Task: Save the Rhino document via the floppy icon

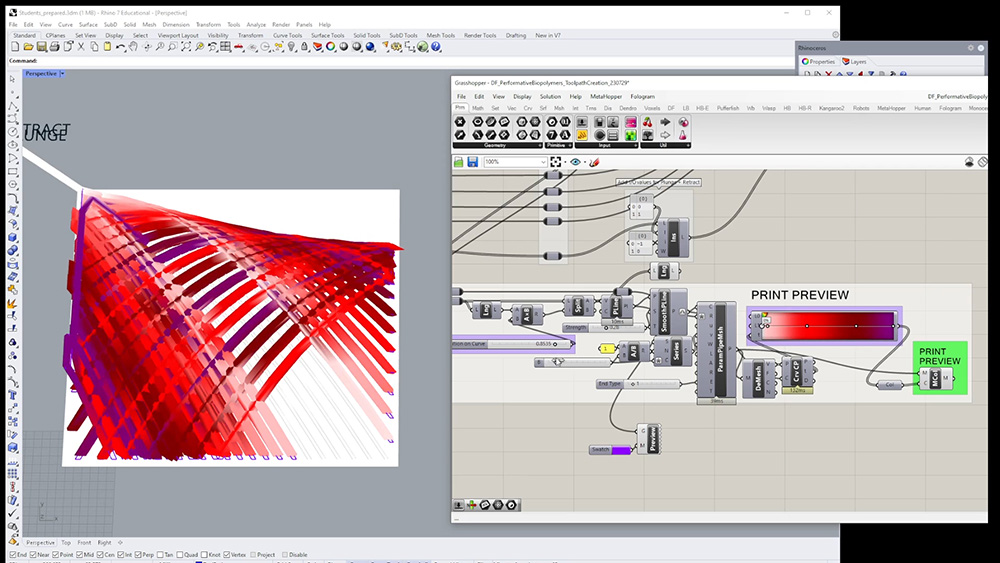Action: (x=41, y=47)
